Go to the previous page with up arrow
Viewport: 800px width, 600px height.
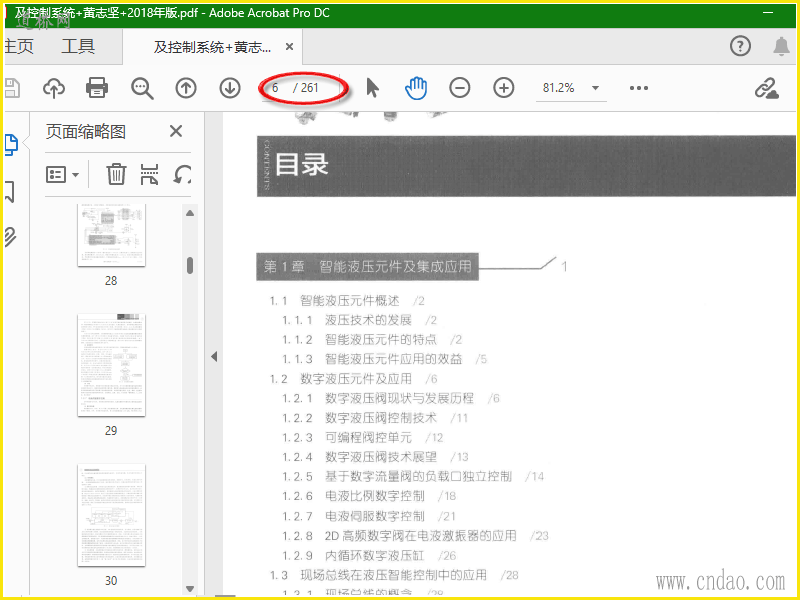pos(186,88)
